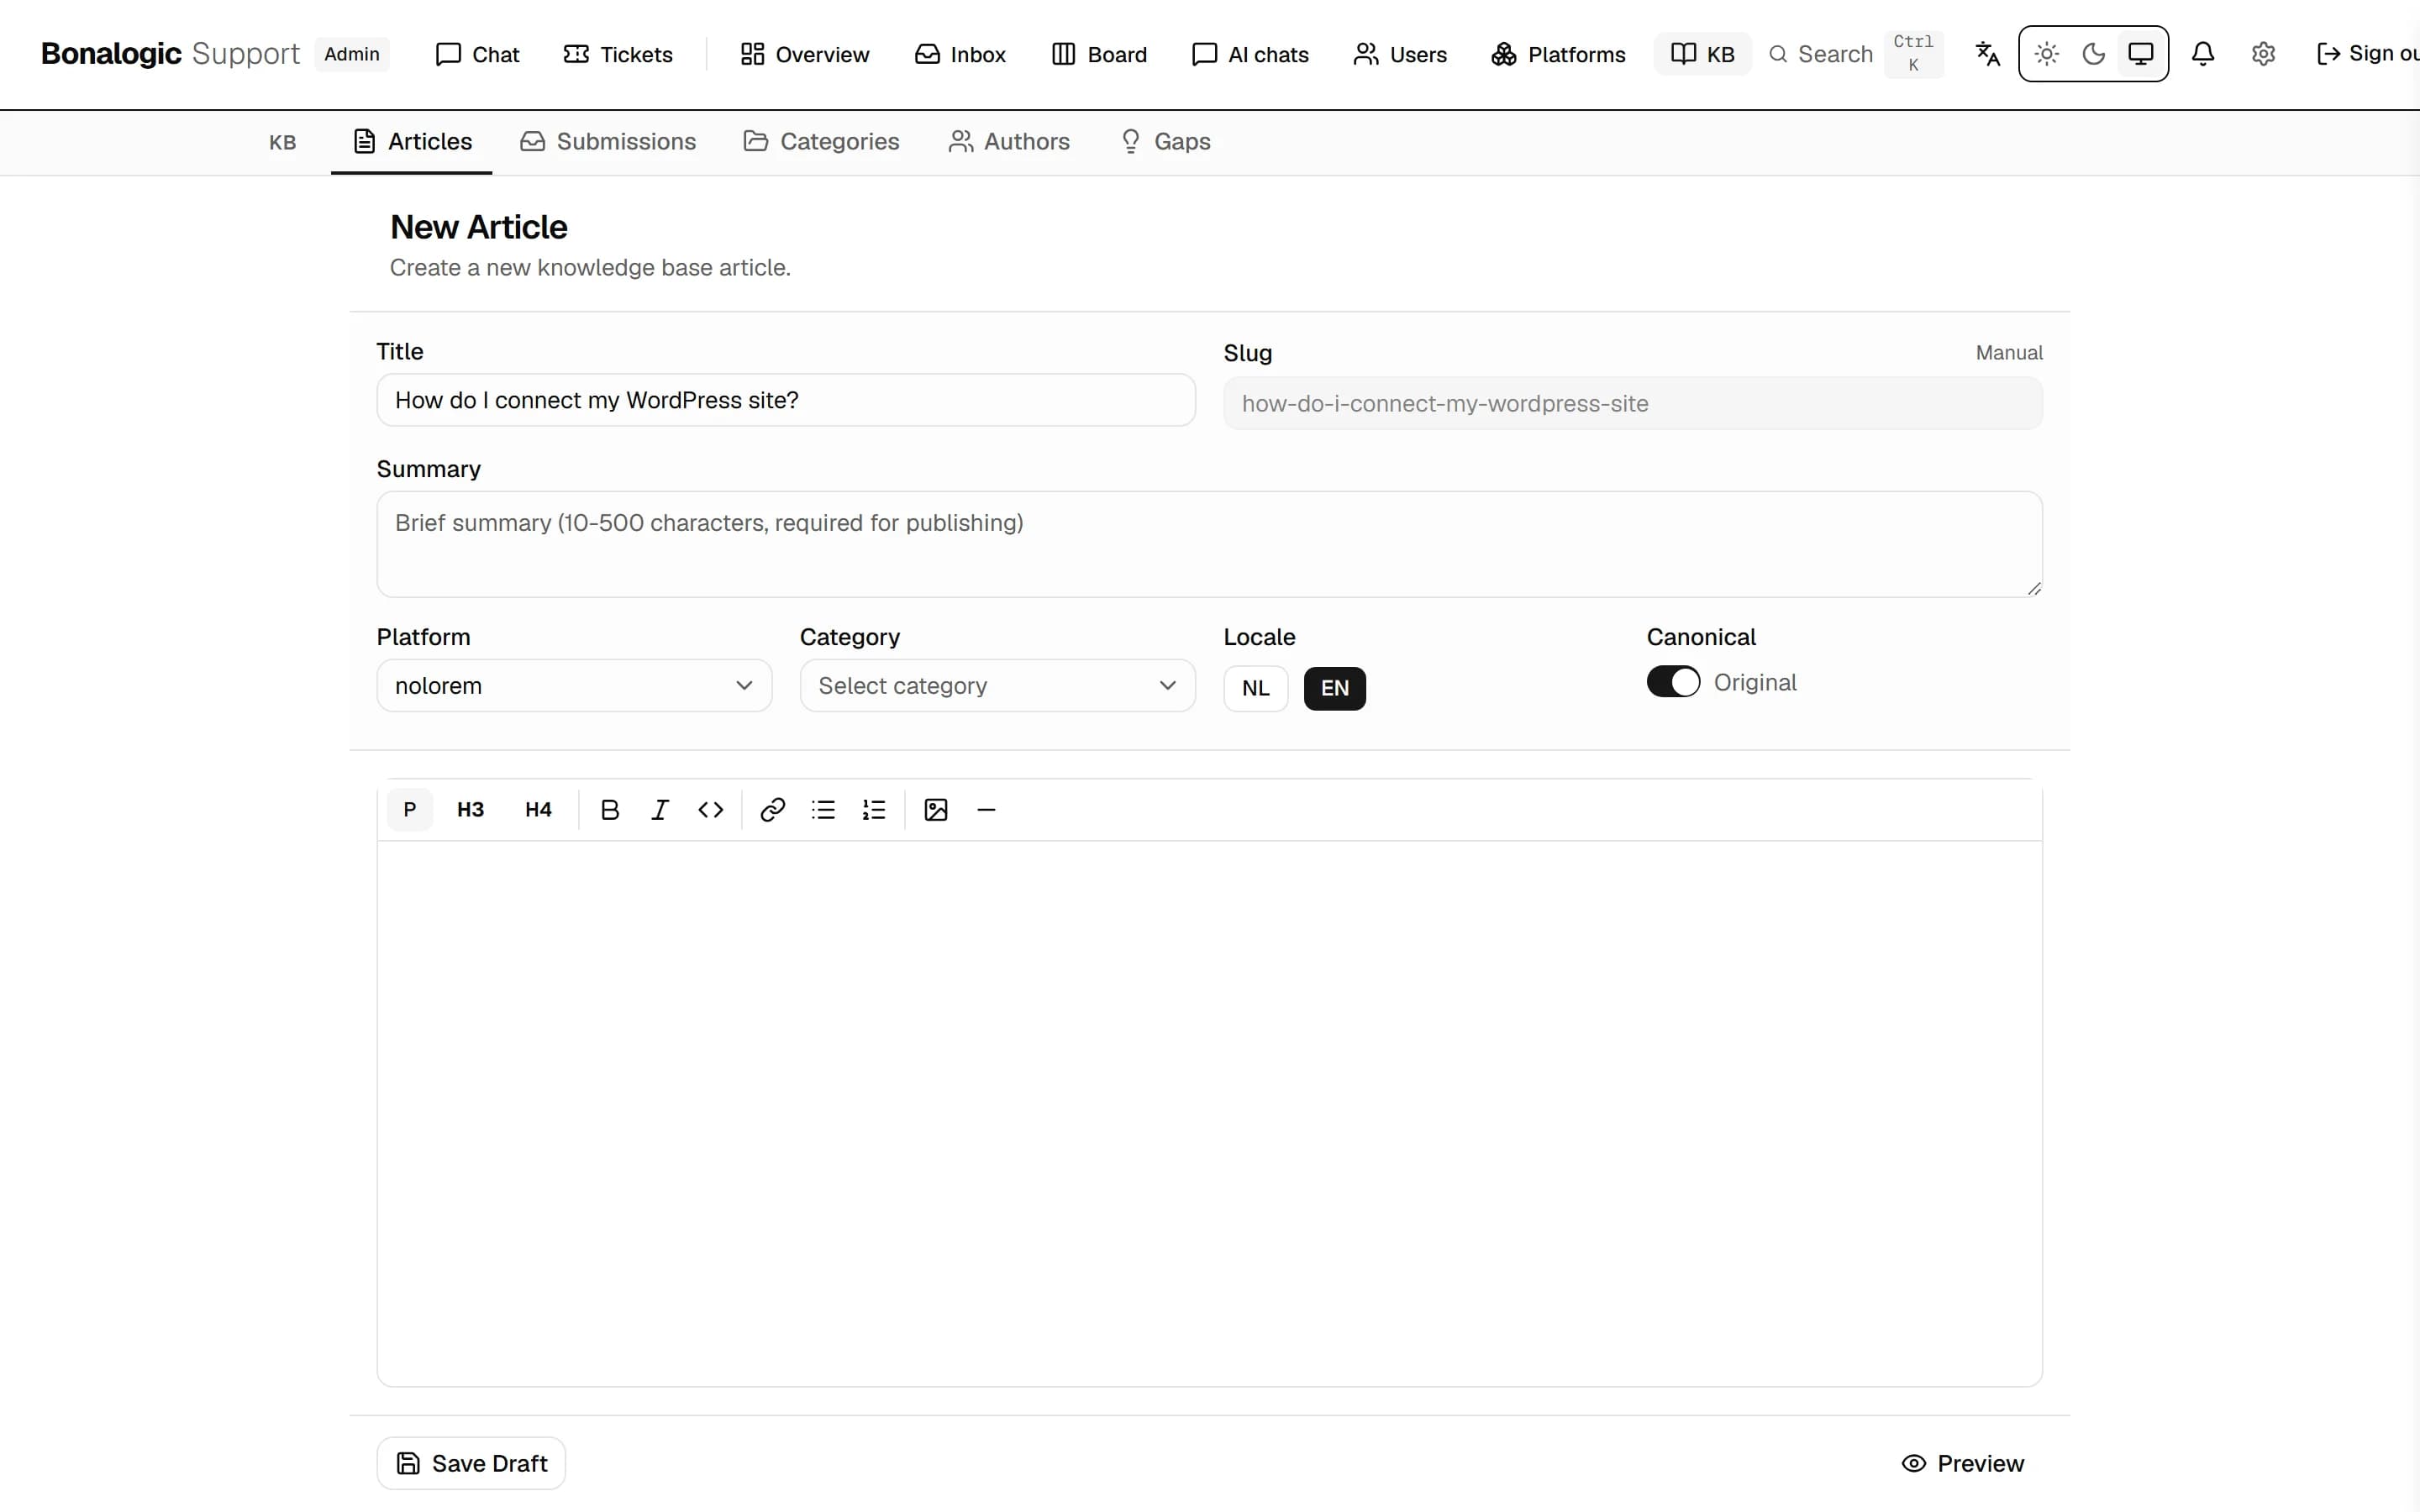Open AI chats in navigation
2420x1512 pixels.
pos(1250,54)
